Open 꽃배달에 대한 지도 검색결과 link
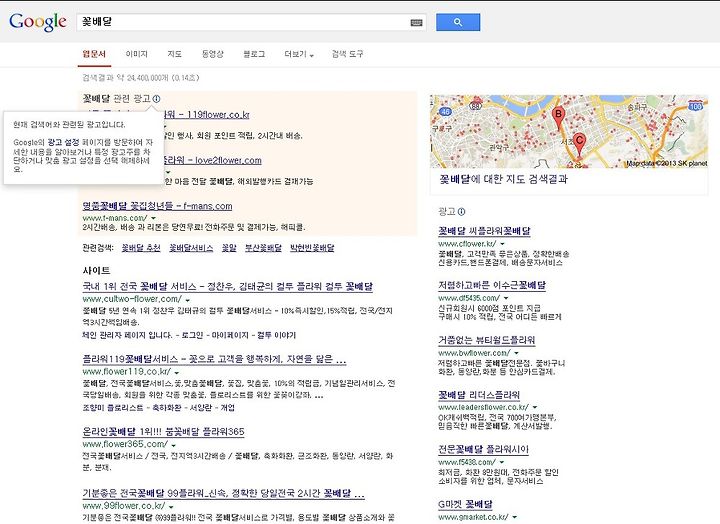 pos(504,179)
